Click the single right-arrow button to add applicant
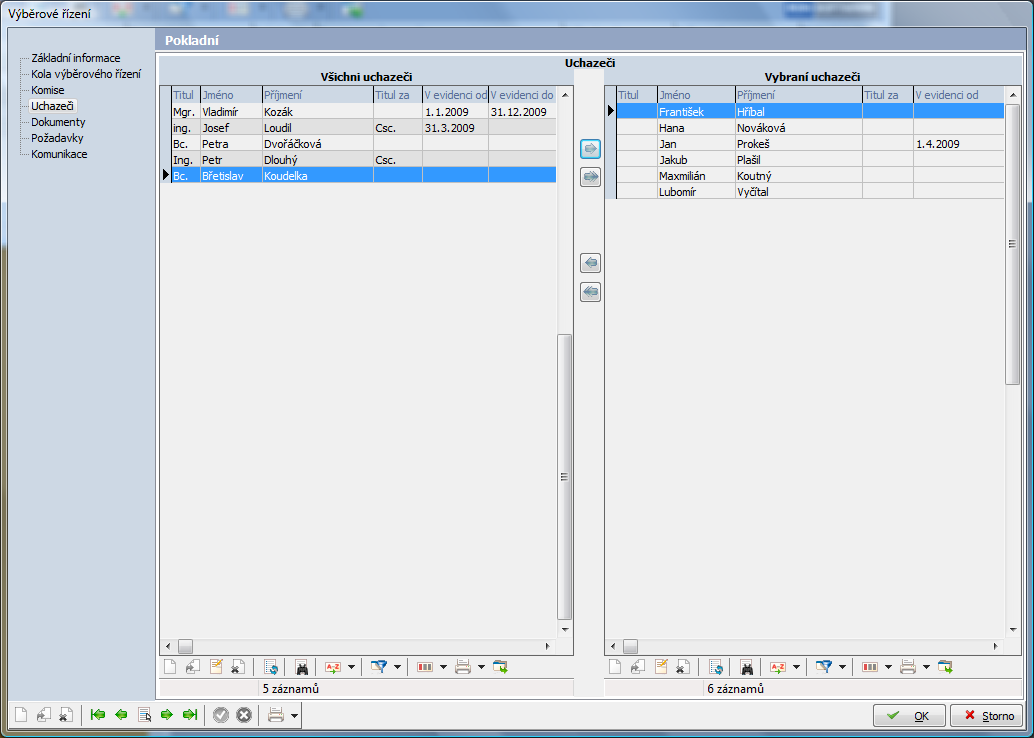The height and width of the screenshot is (738, 1034). tap(590, 149)
